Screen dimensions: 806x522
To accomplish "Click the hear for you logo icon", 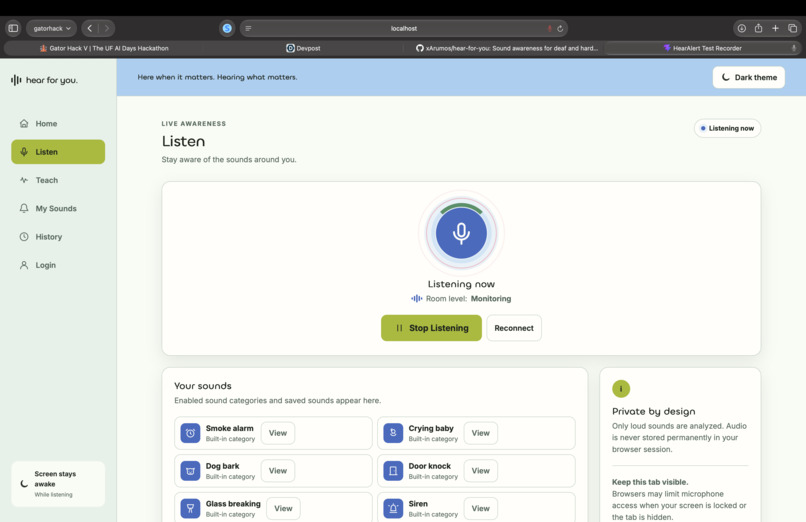I will tap(16, 80).
